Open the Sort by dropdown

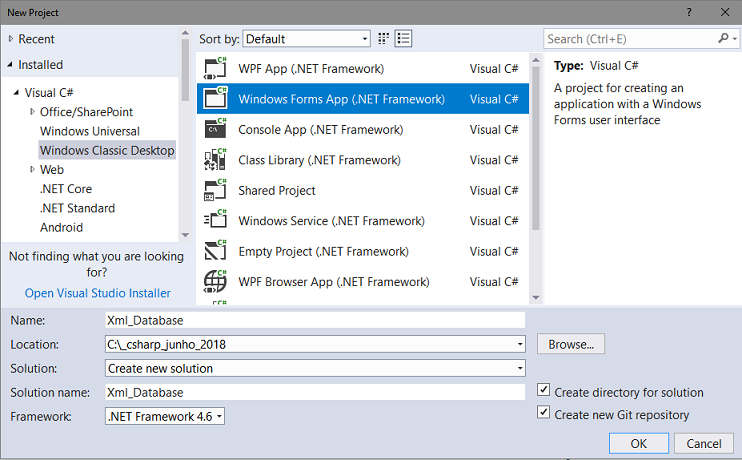307,39
